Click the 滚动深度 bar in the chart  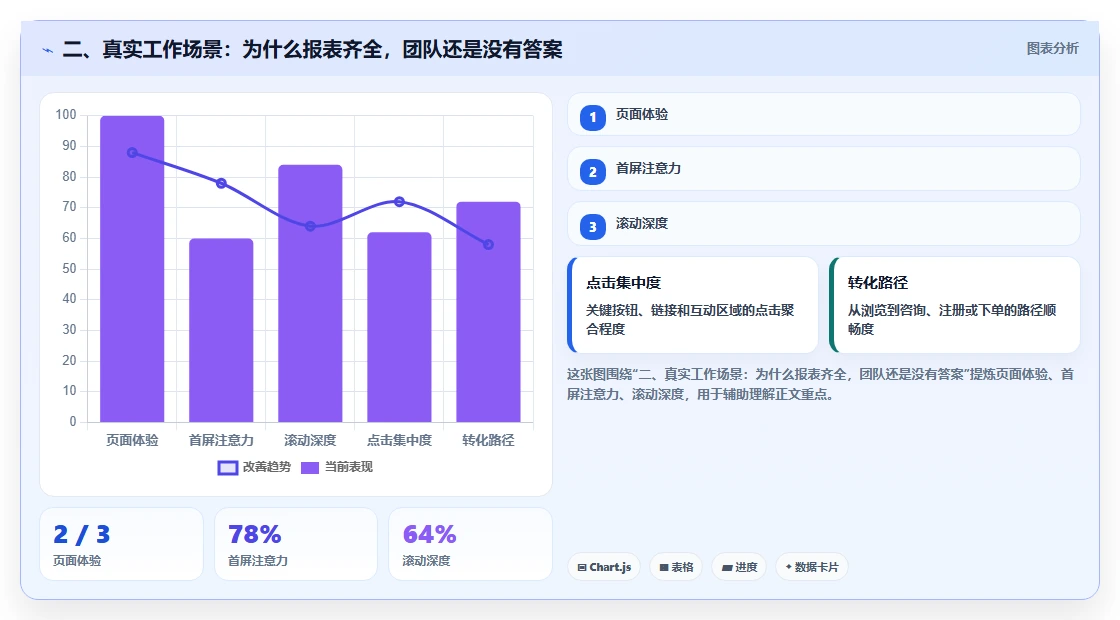point(310,293)
